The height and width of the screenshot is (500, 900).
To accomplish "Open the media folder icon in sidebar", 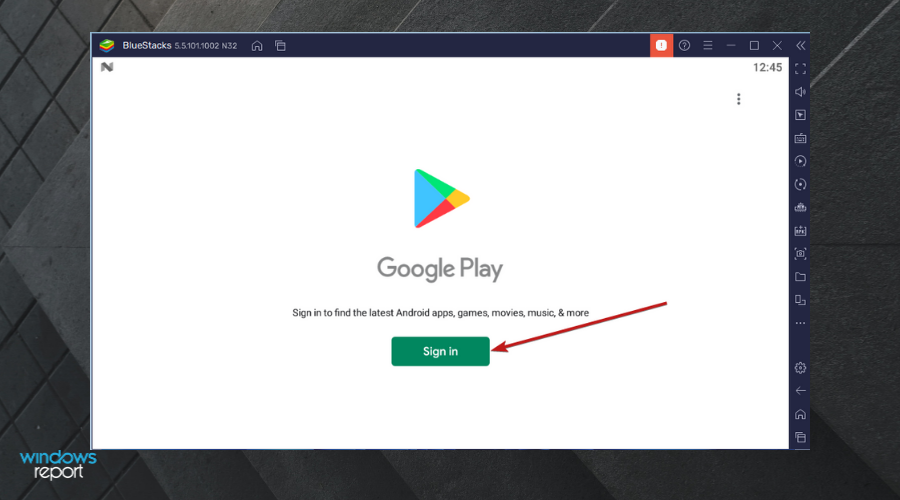I will click(801, 277).
